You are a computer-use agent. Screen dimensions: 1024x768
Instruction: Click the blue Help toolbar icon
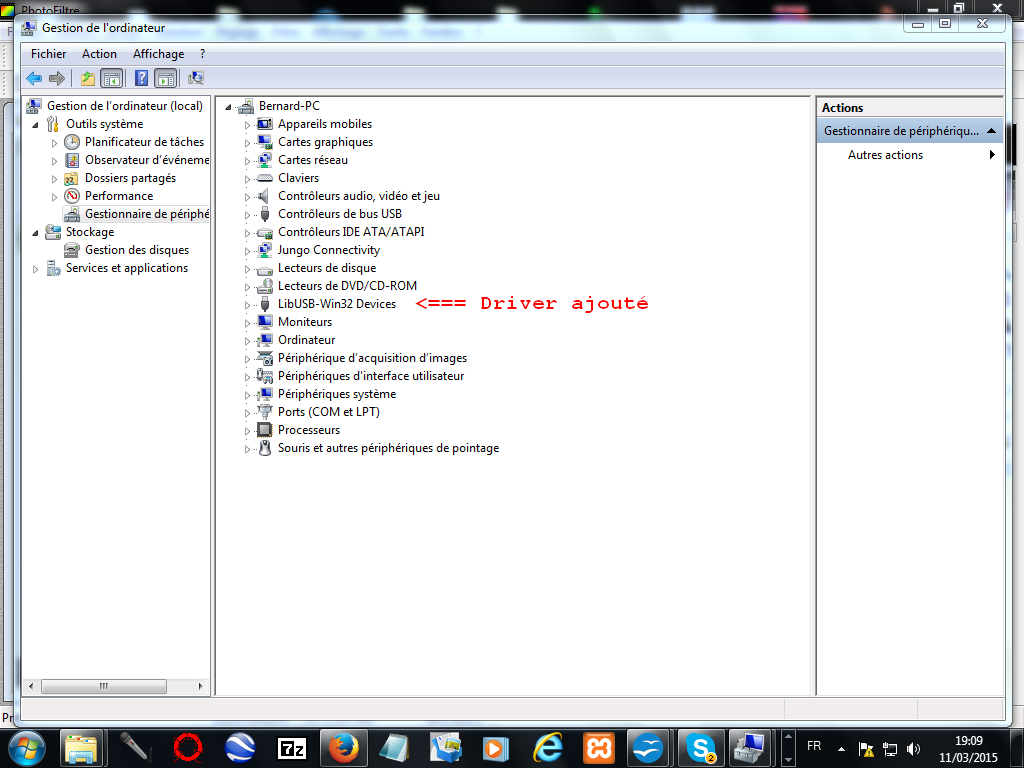[142, 78]
